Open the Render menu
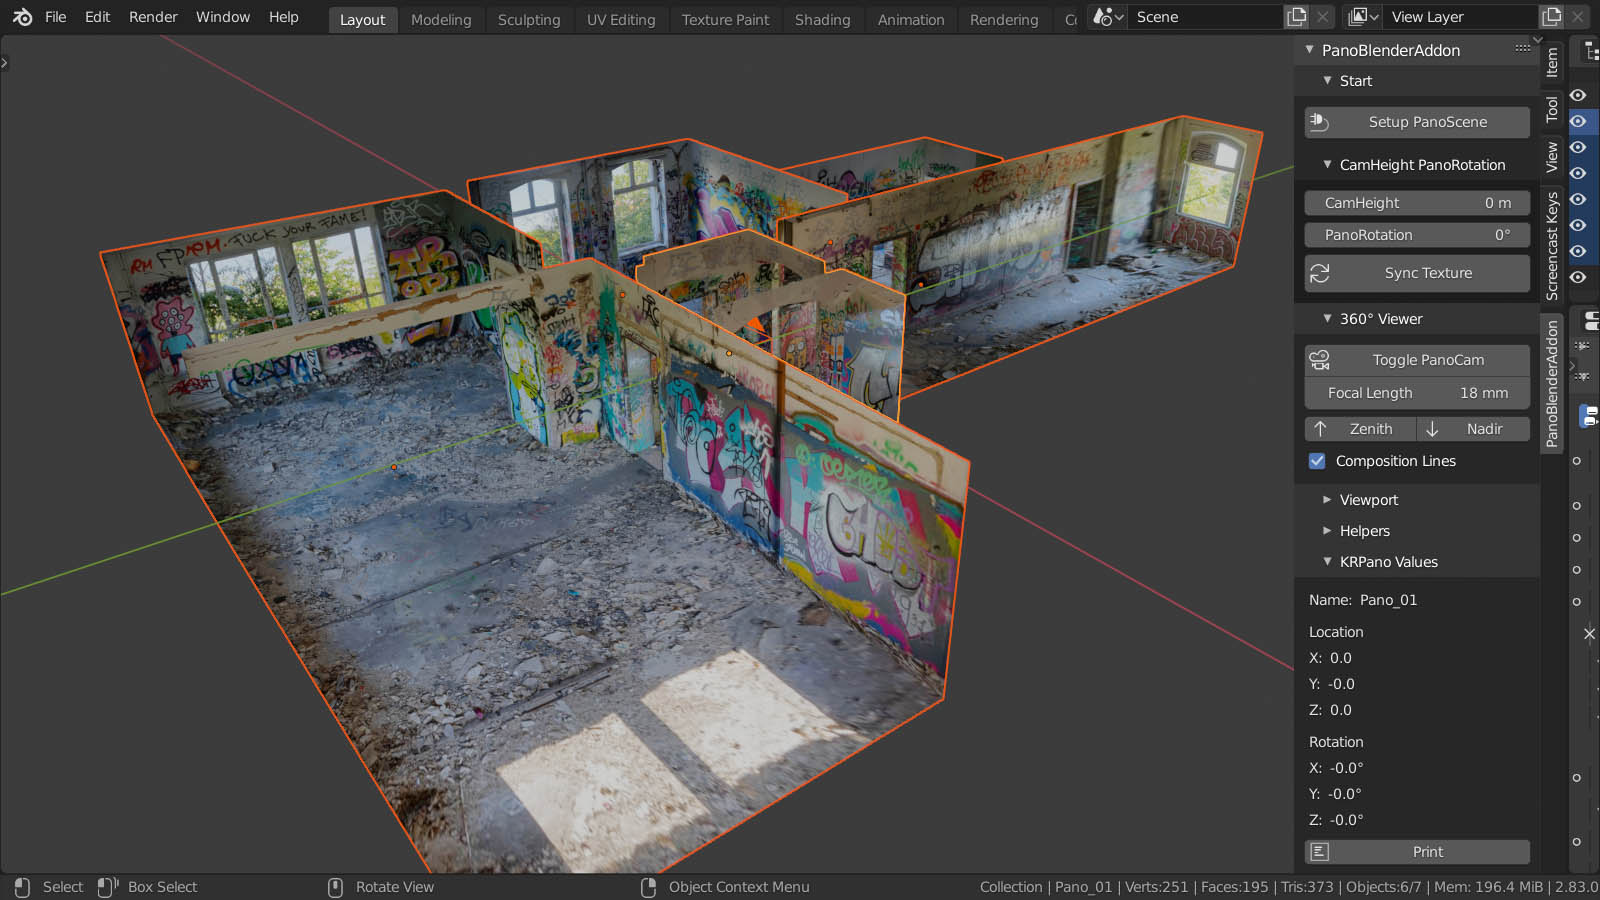 (x=153, y=17)
